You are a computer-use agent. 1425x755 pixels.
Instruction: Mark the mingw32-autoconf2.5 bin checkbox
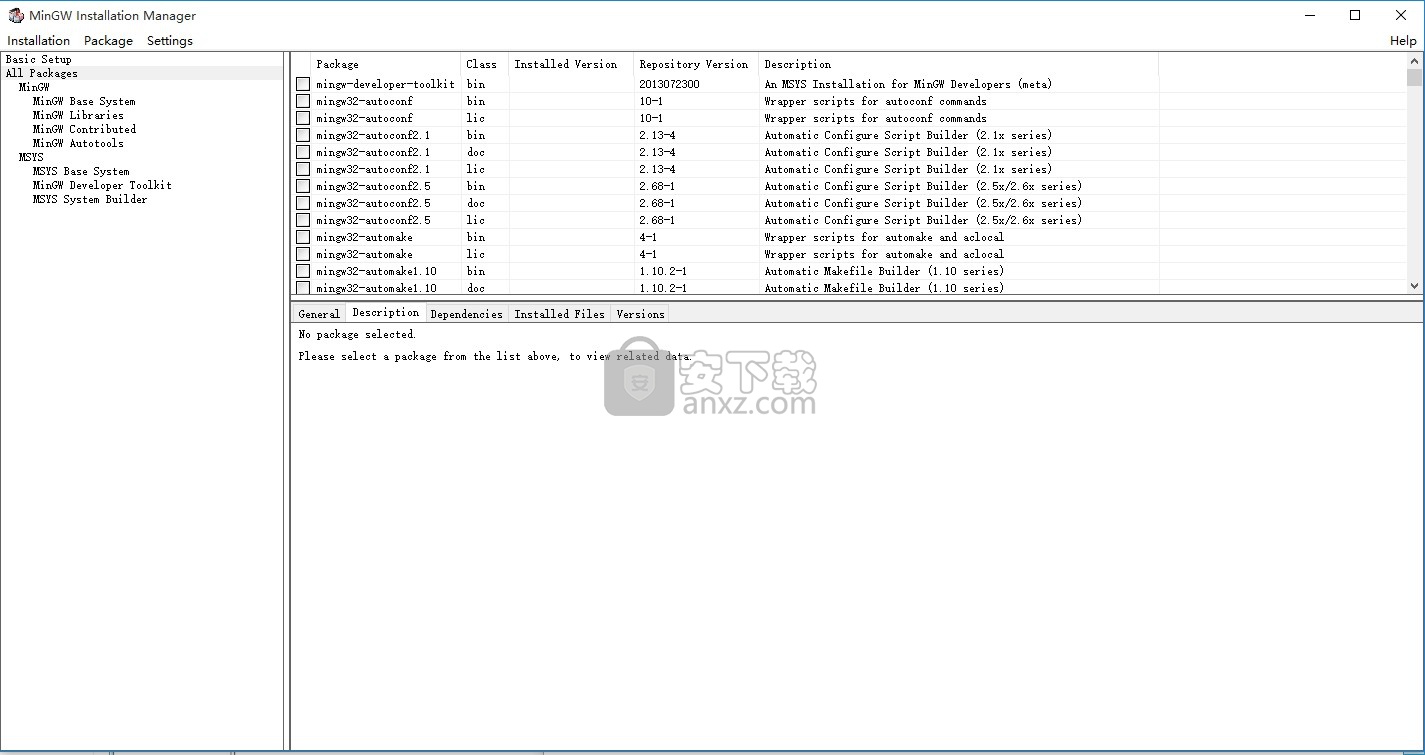tap(303, 186)
